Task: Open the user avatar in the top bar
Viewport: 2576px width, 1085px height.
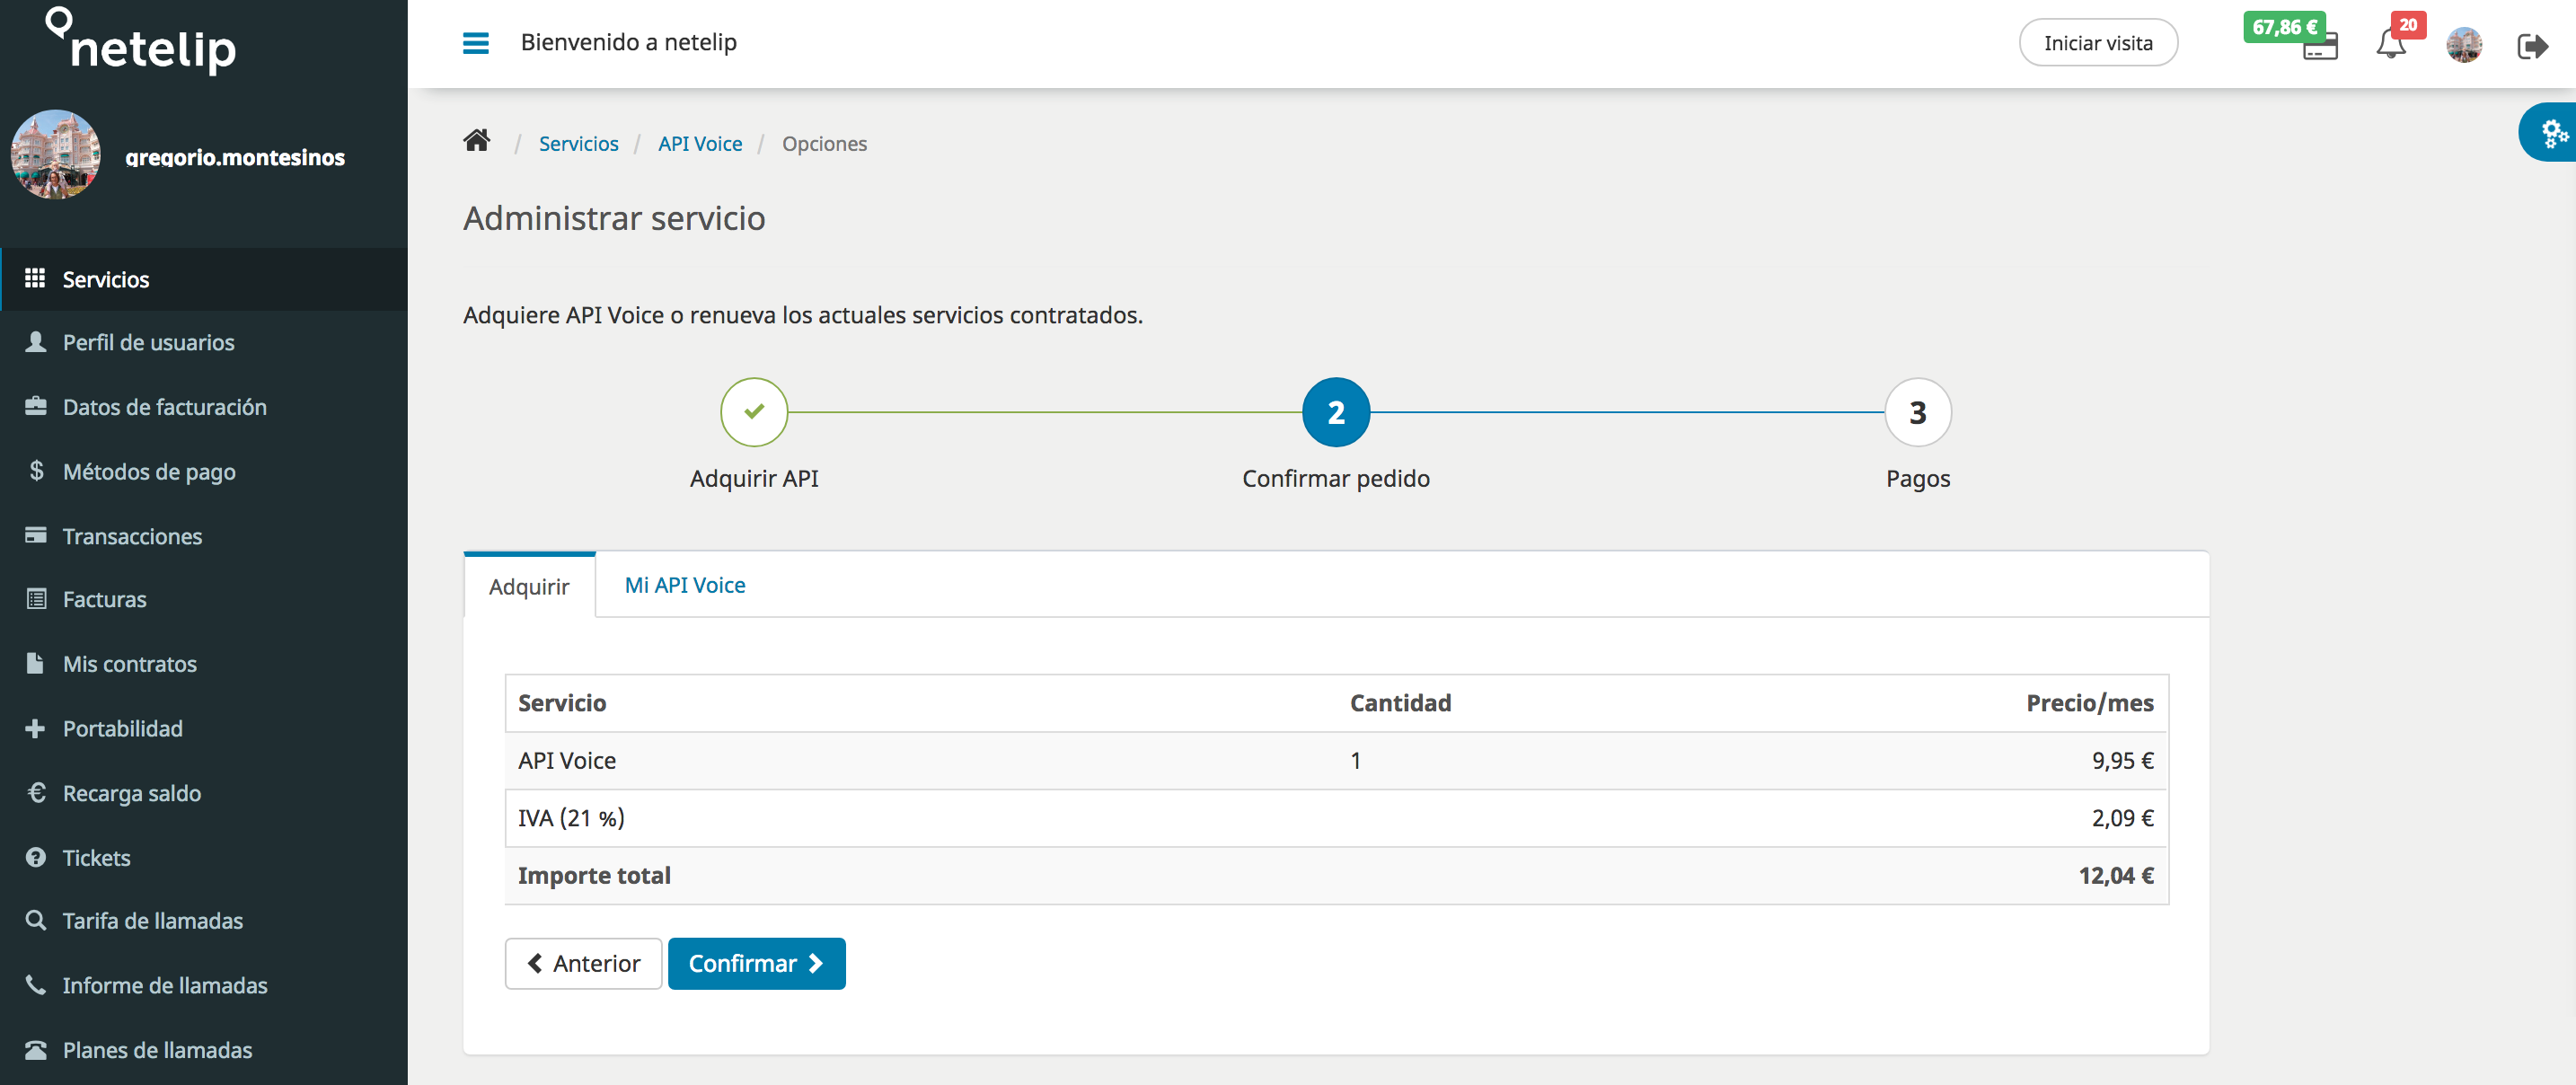Action: [x=2464, y=45]
